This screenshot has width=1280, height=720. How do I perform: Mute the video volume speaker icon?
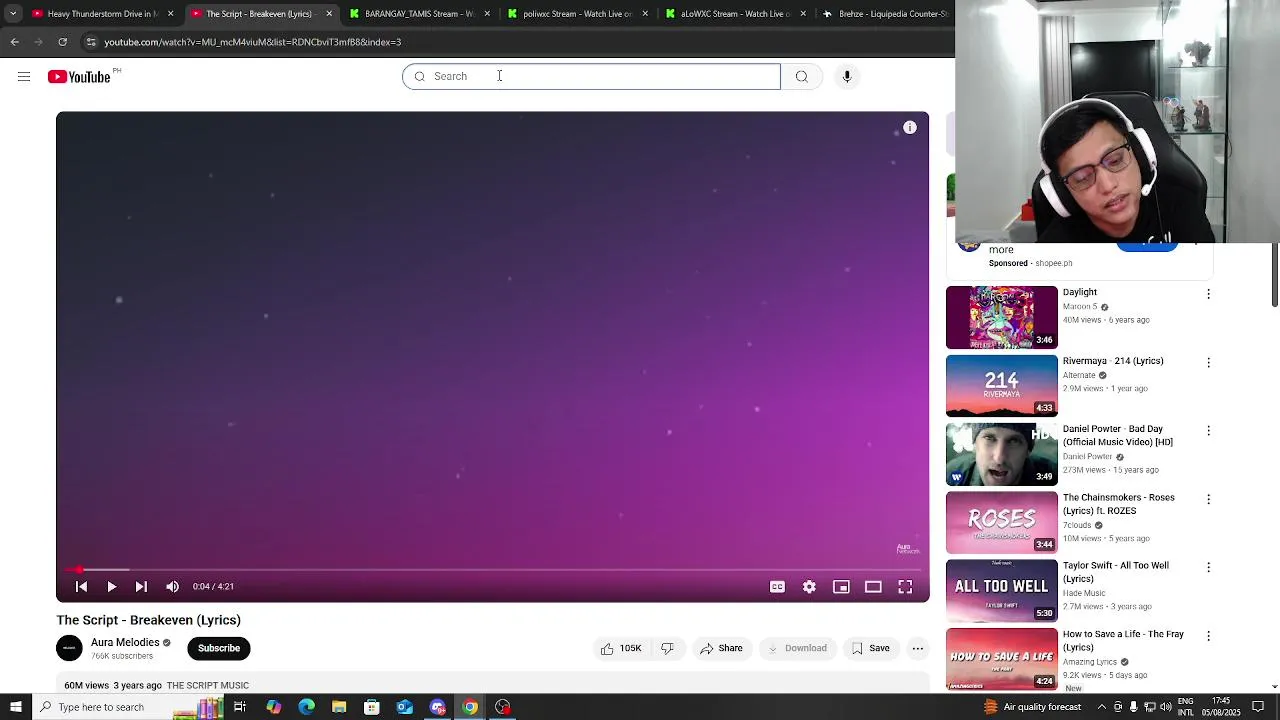(172, 587)
